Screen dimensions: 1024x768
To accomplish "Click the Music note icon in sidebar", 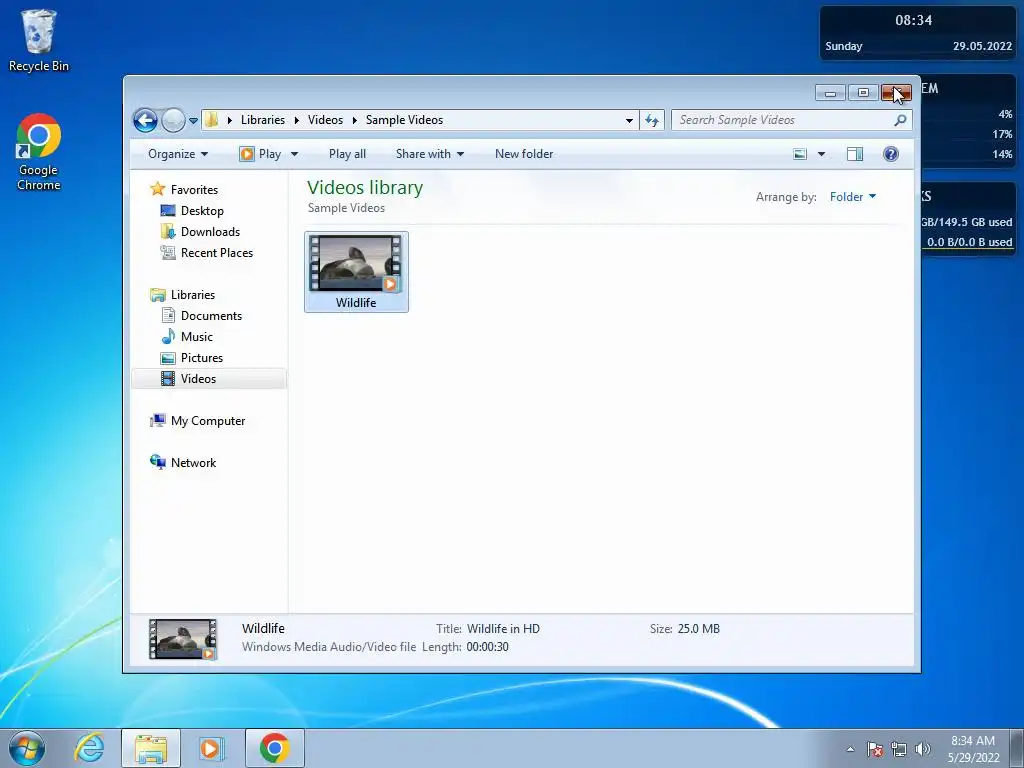I will pos(168,336).
